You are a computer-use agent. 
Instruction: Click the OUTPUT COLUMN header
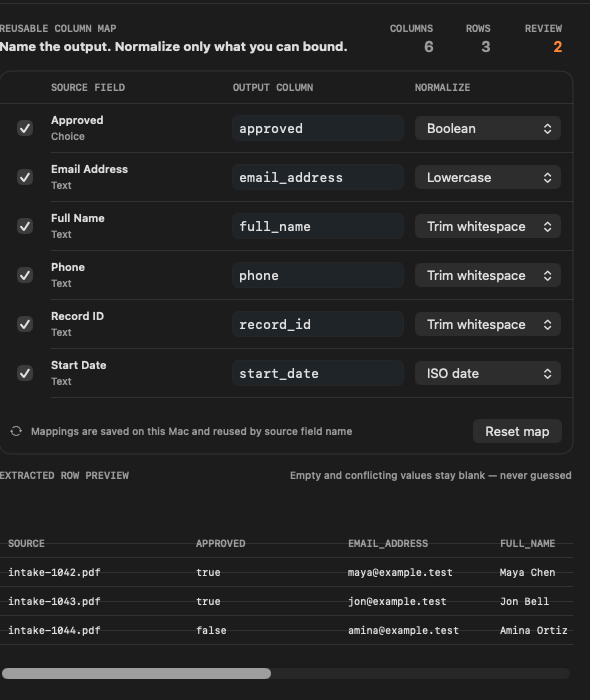[x=273, y=88]
